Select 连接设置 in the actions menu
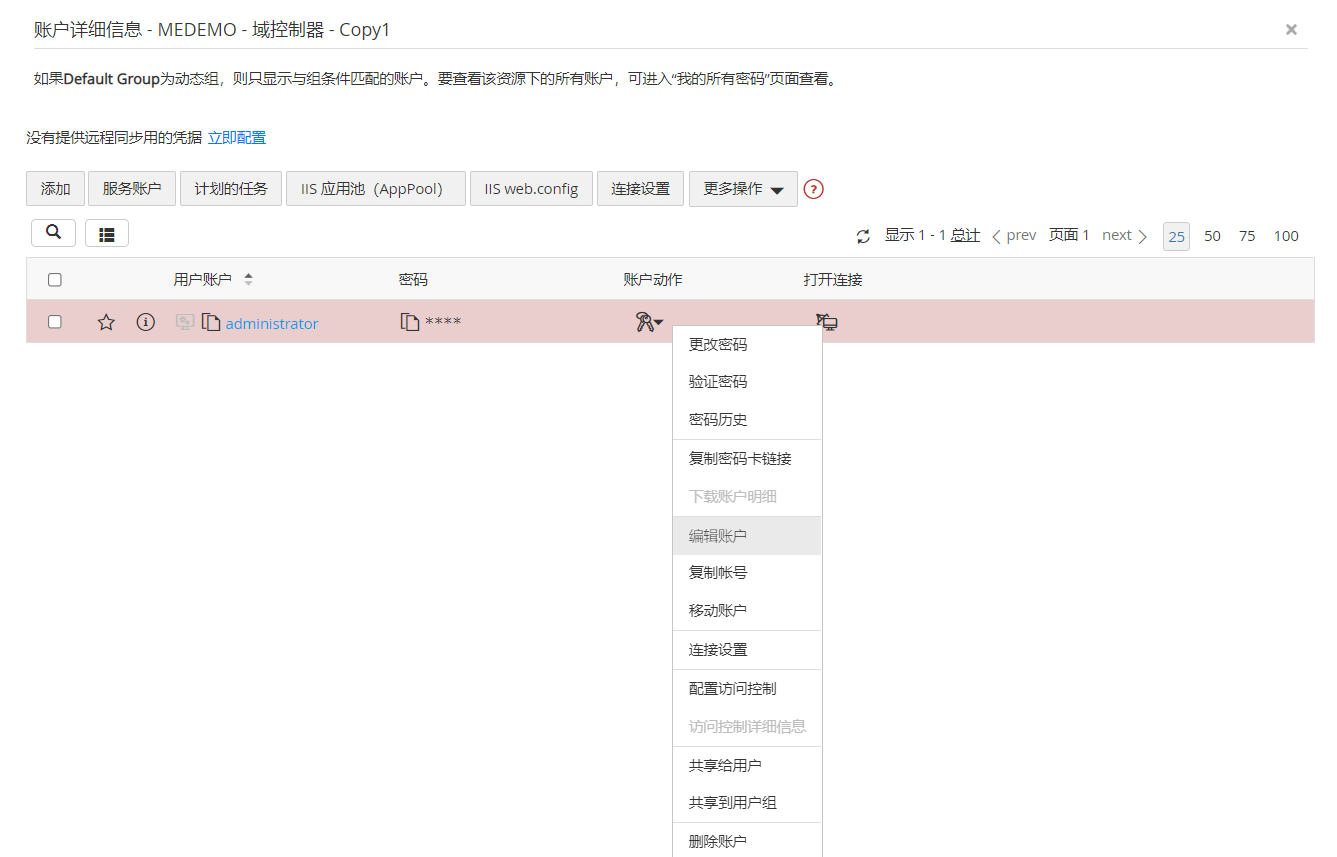The height and width of the screenshot is (857, 1337). (x=747, y=650)
